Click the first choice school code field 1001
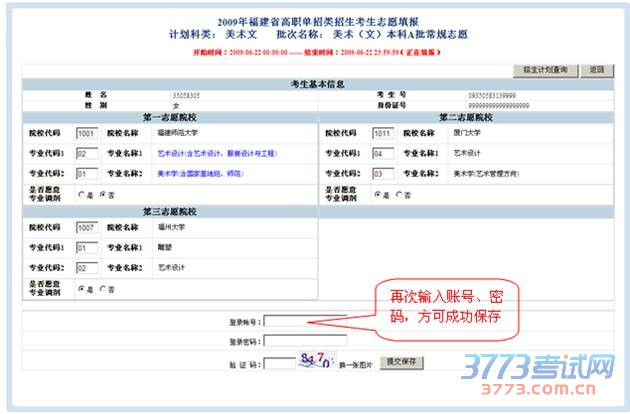 click(x=85, y=132)
